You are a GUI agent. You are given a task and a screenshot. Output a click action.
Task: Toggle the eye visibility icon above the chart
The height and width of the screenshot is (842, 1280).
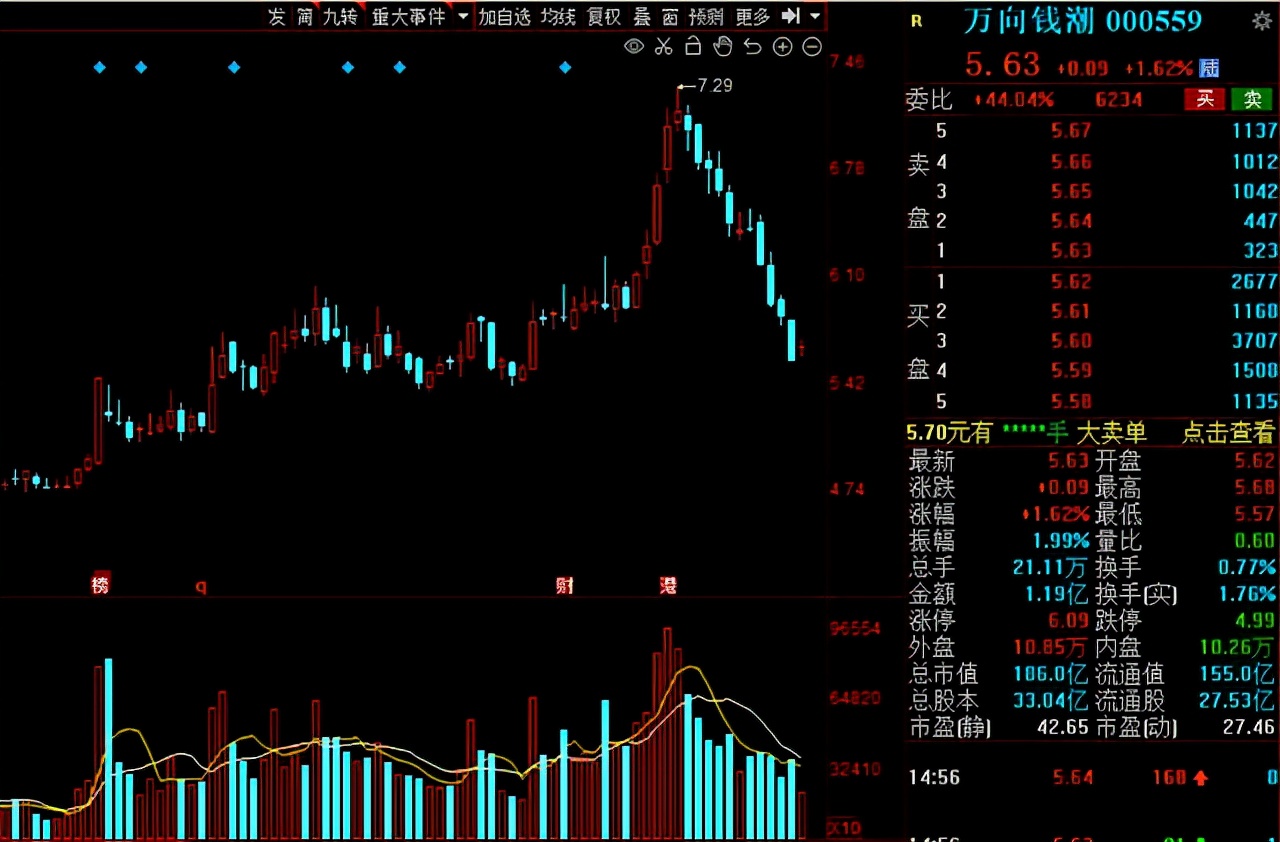(634, 46)
